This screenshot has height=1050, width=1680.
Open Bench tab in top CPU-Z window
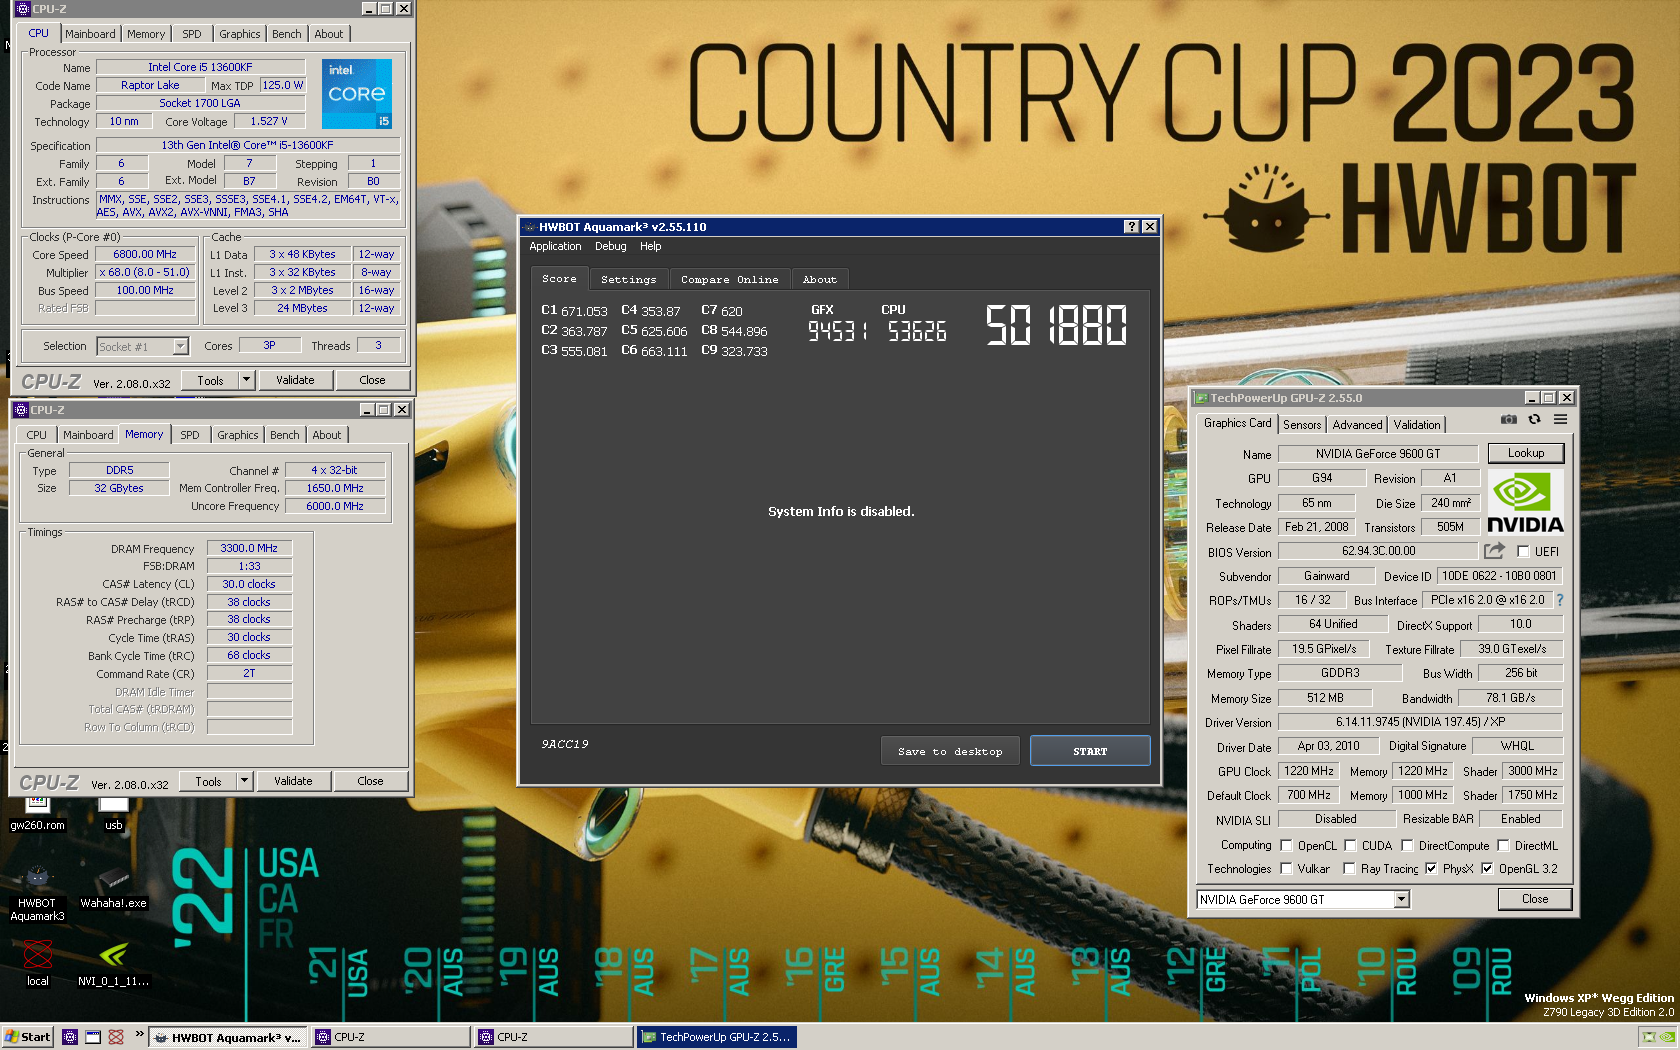[286, 34]
